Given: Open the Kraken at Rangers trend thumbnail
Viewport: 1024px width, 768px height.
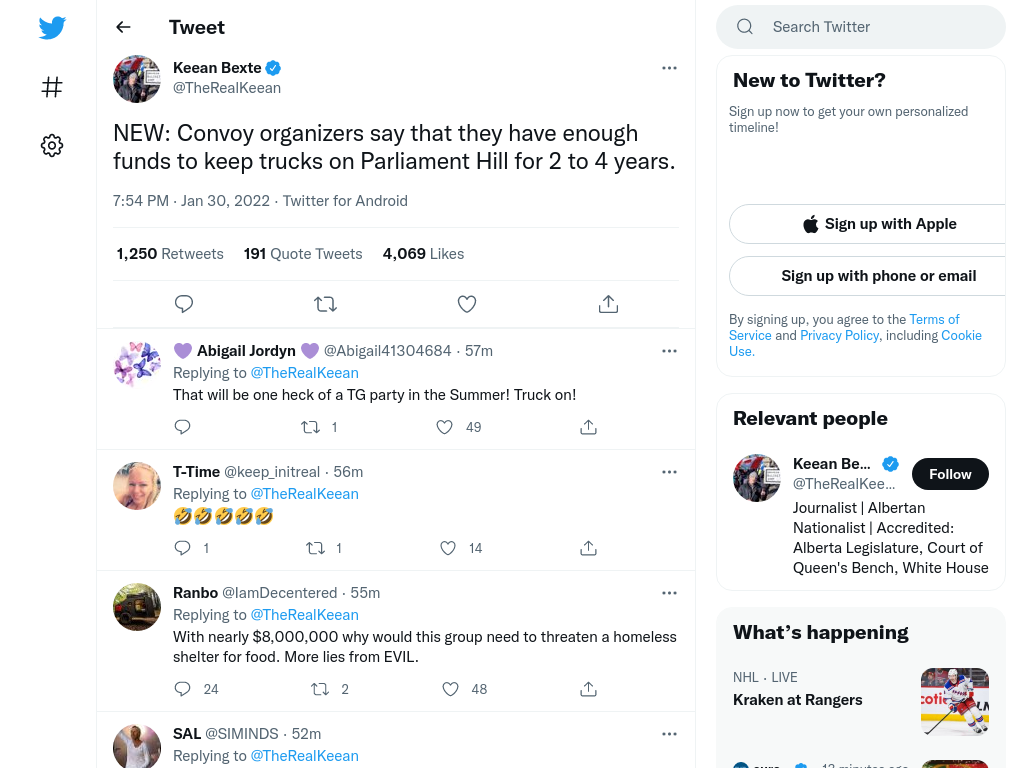Looking at the screenshot, I should 955,702.
